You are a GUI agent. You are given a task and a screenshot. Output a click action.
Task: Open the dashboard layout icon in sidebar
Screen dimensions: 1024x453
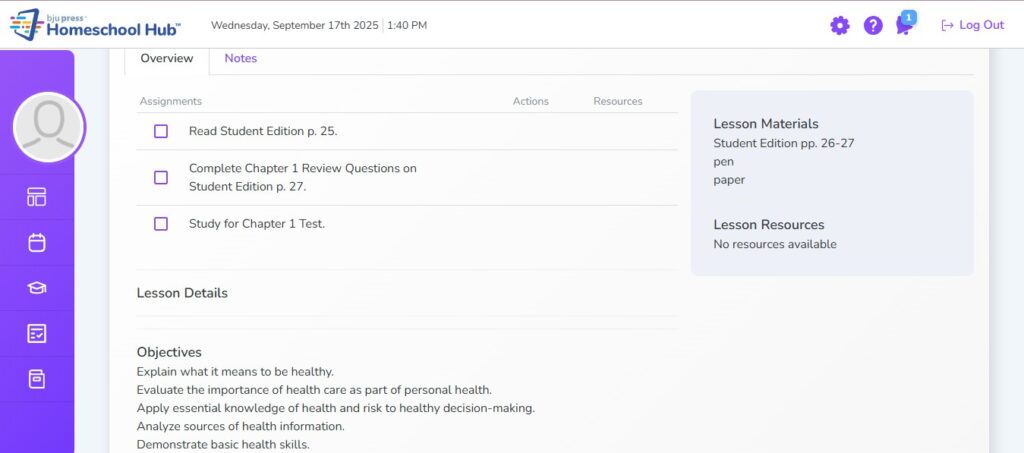click(37, 197)
